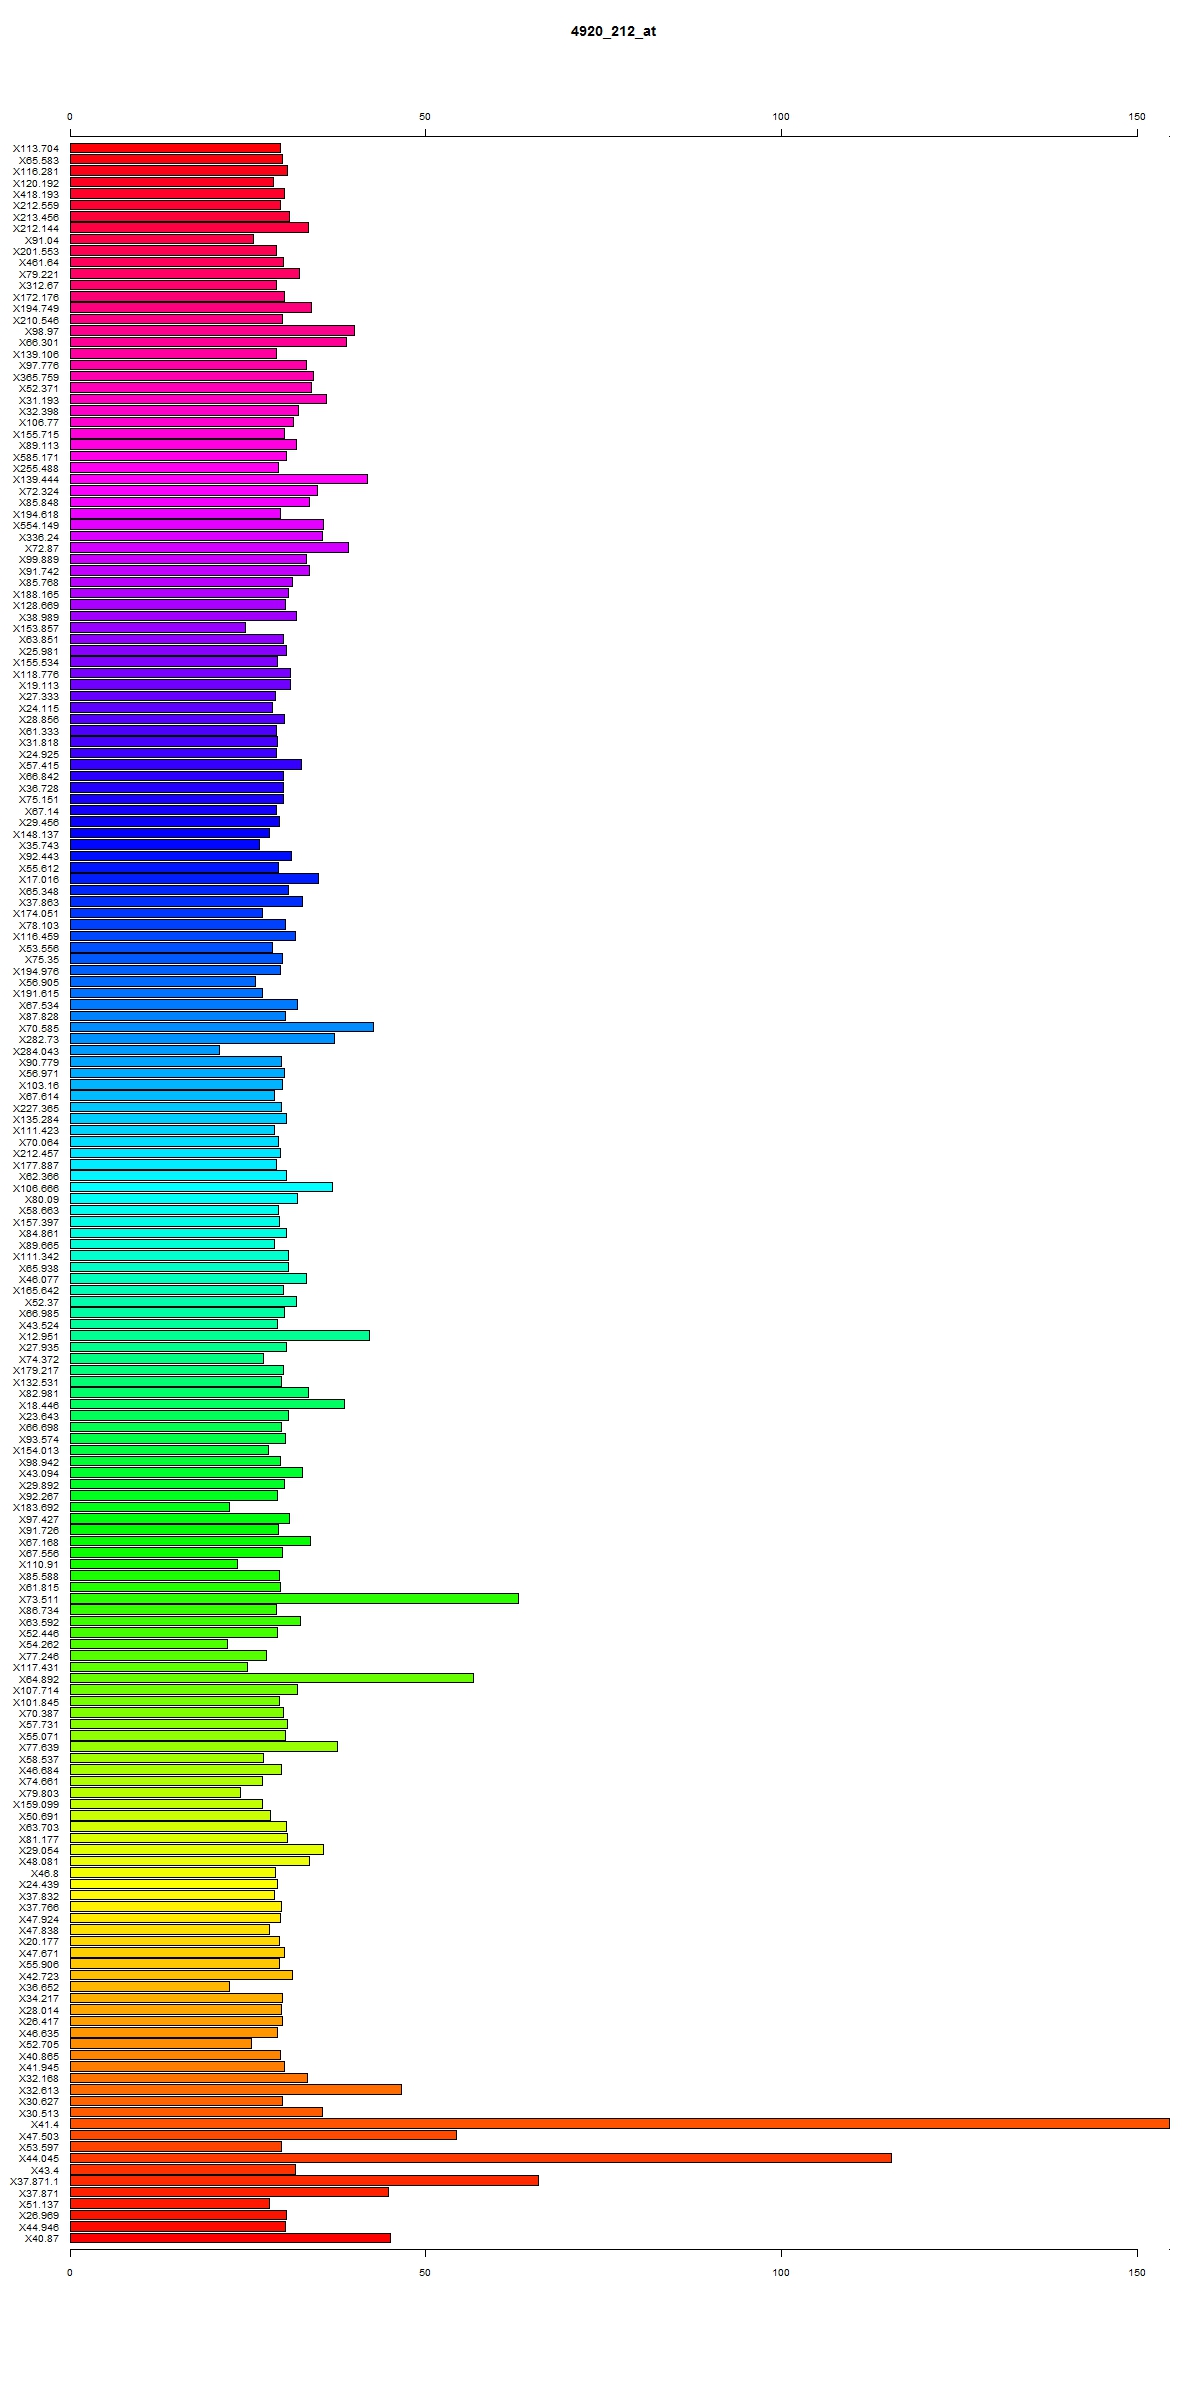Select the green bar beside X18.446

[207, 1404]
